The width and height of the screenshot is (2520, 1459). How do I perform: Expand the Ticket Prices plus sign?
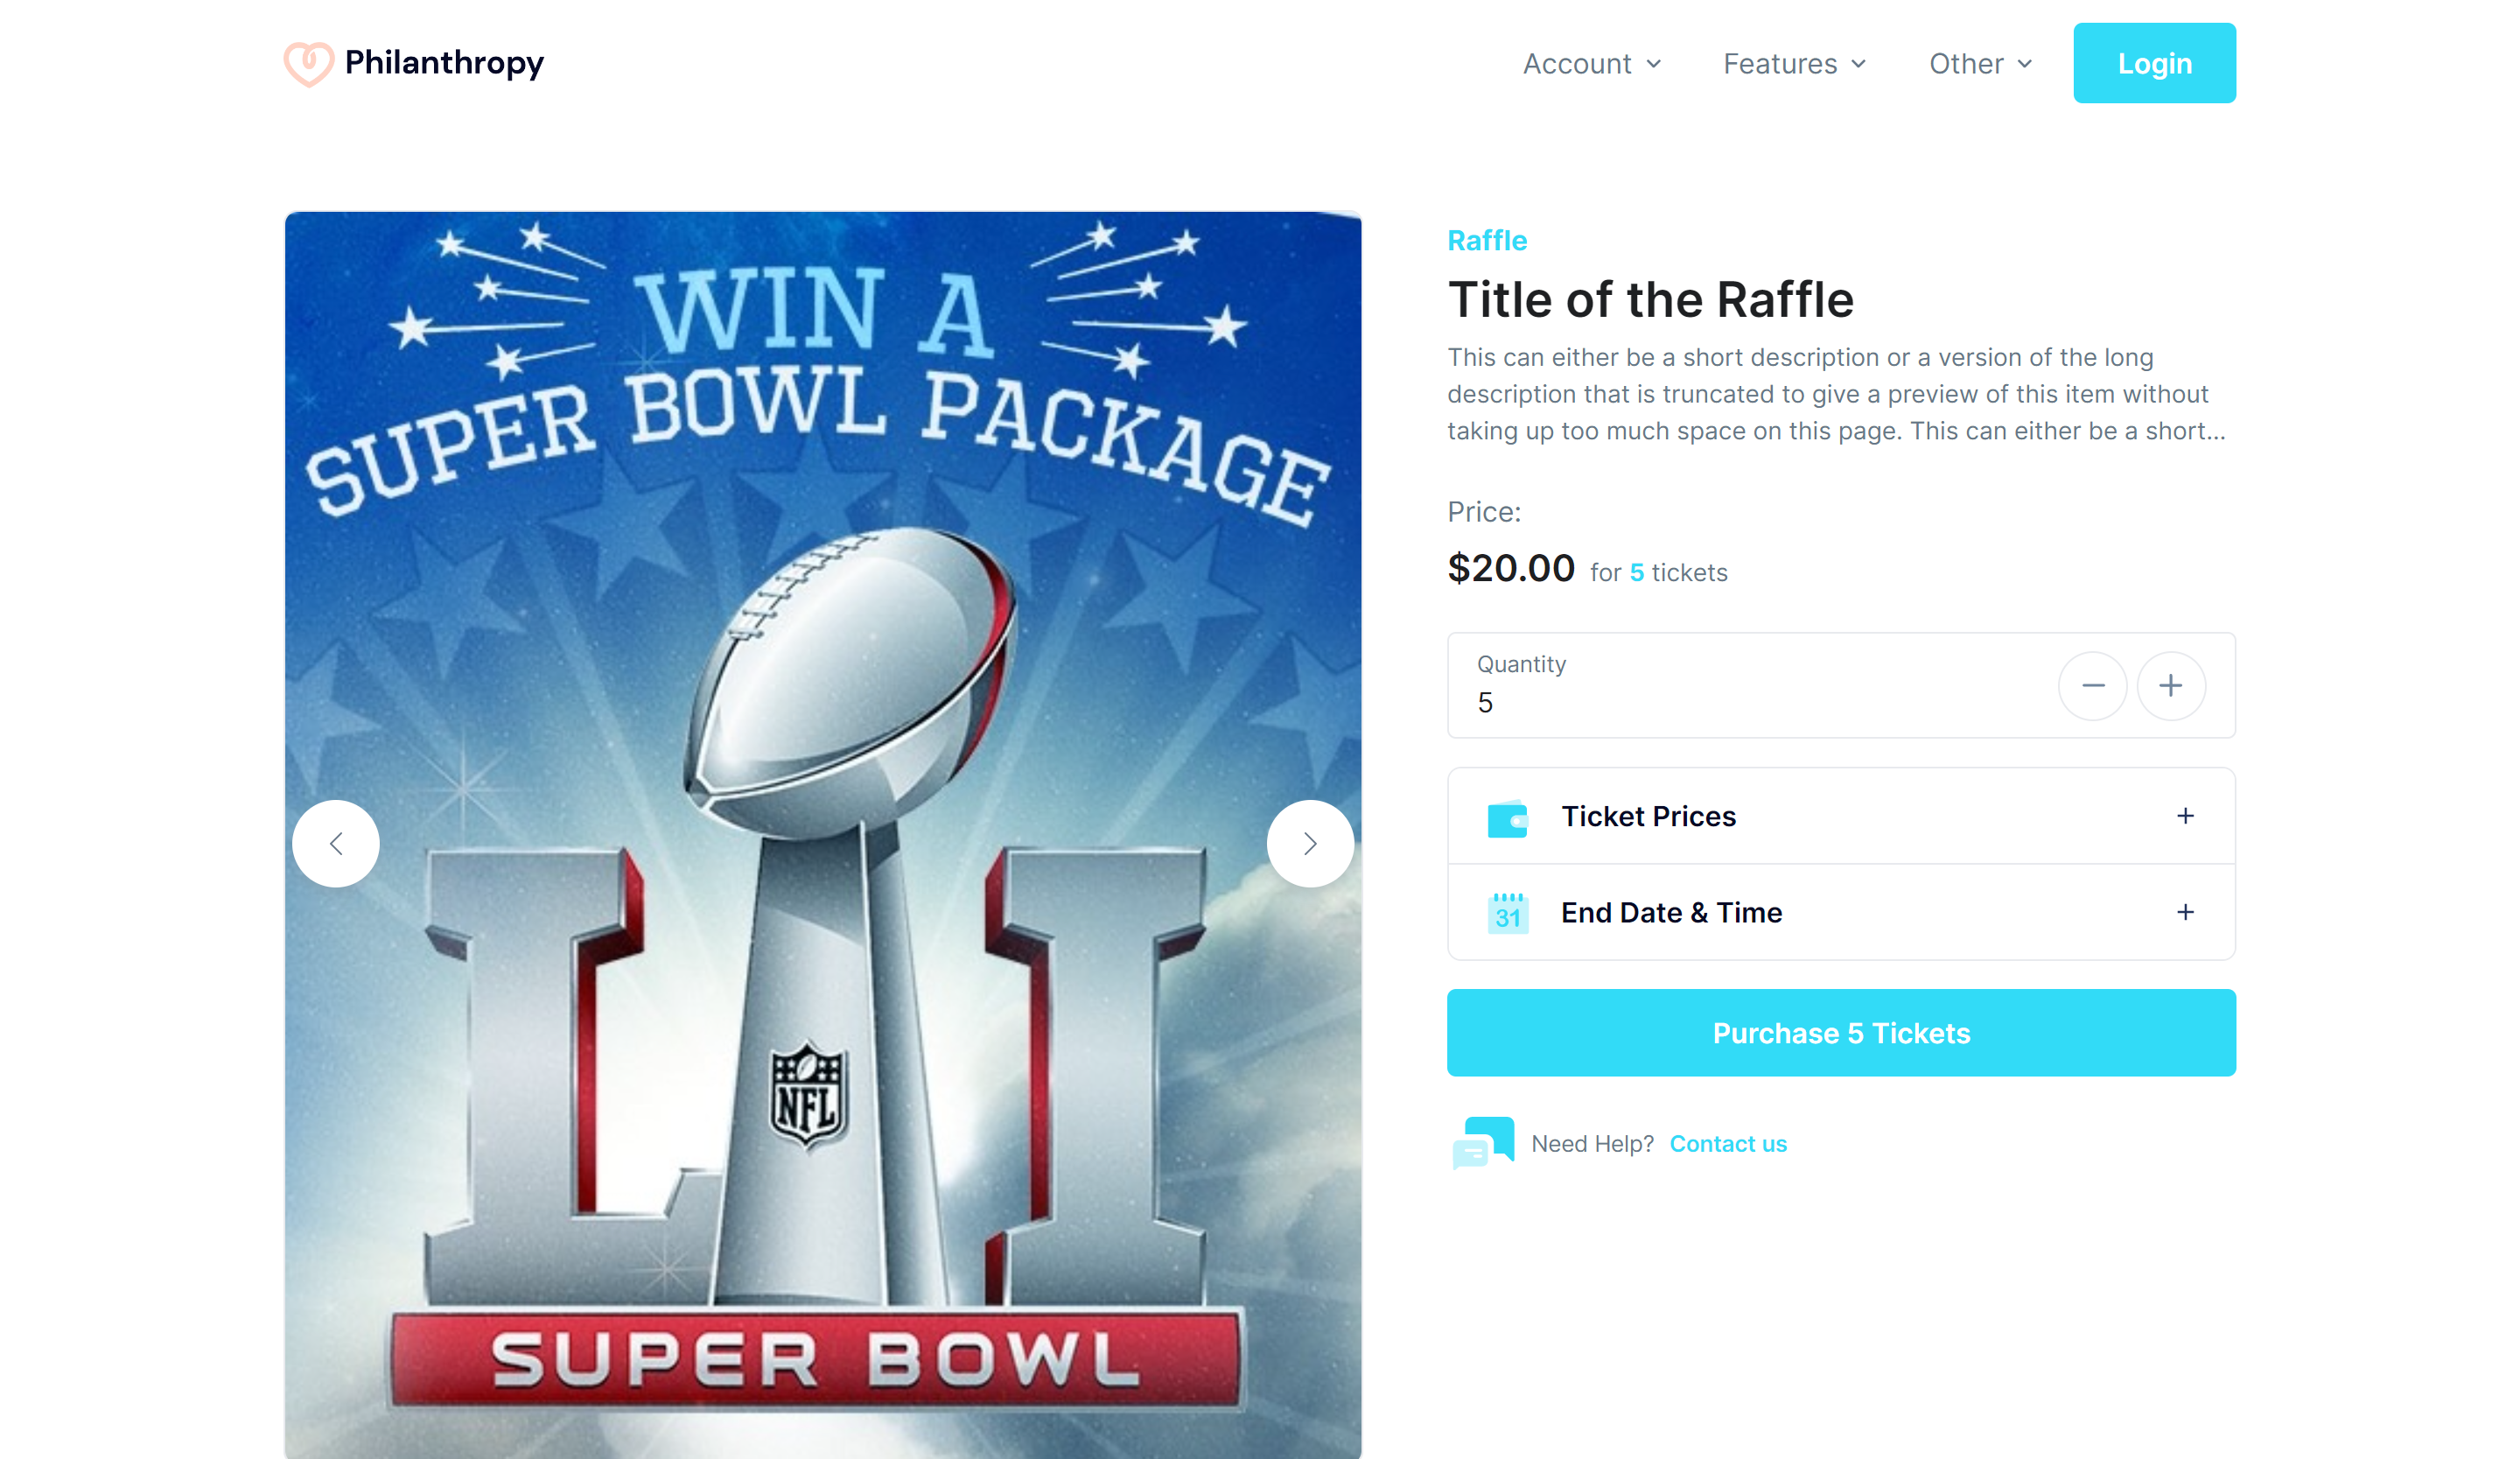(2185, 816)
